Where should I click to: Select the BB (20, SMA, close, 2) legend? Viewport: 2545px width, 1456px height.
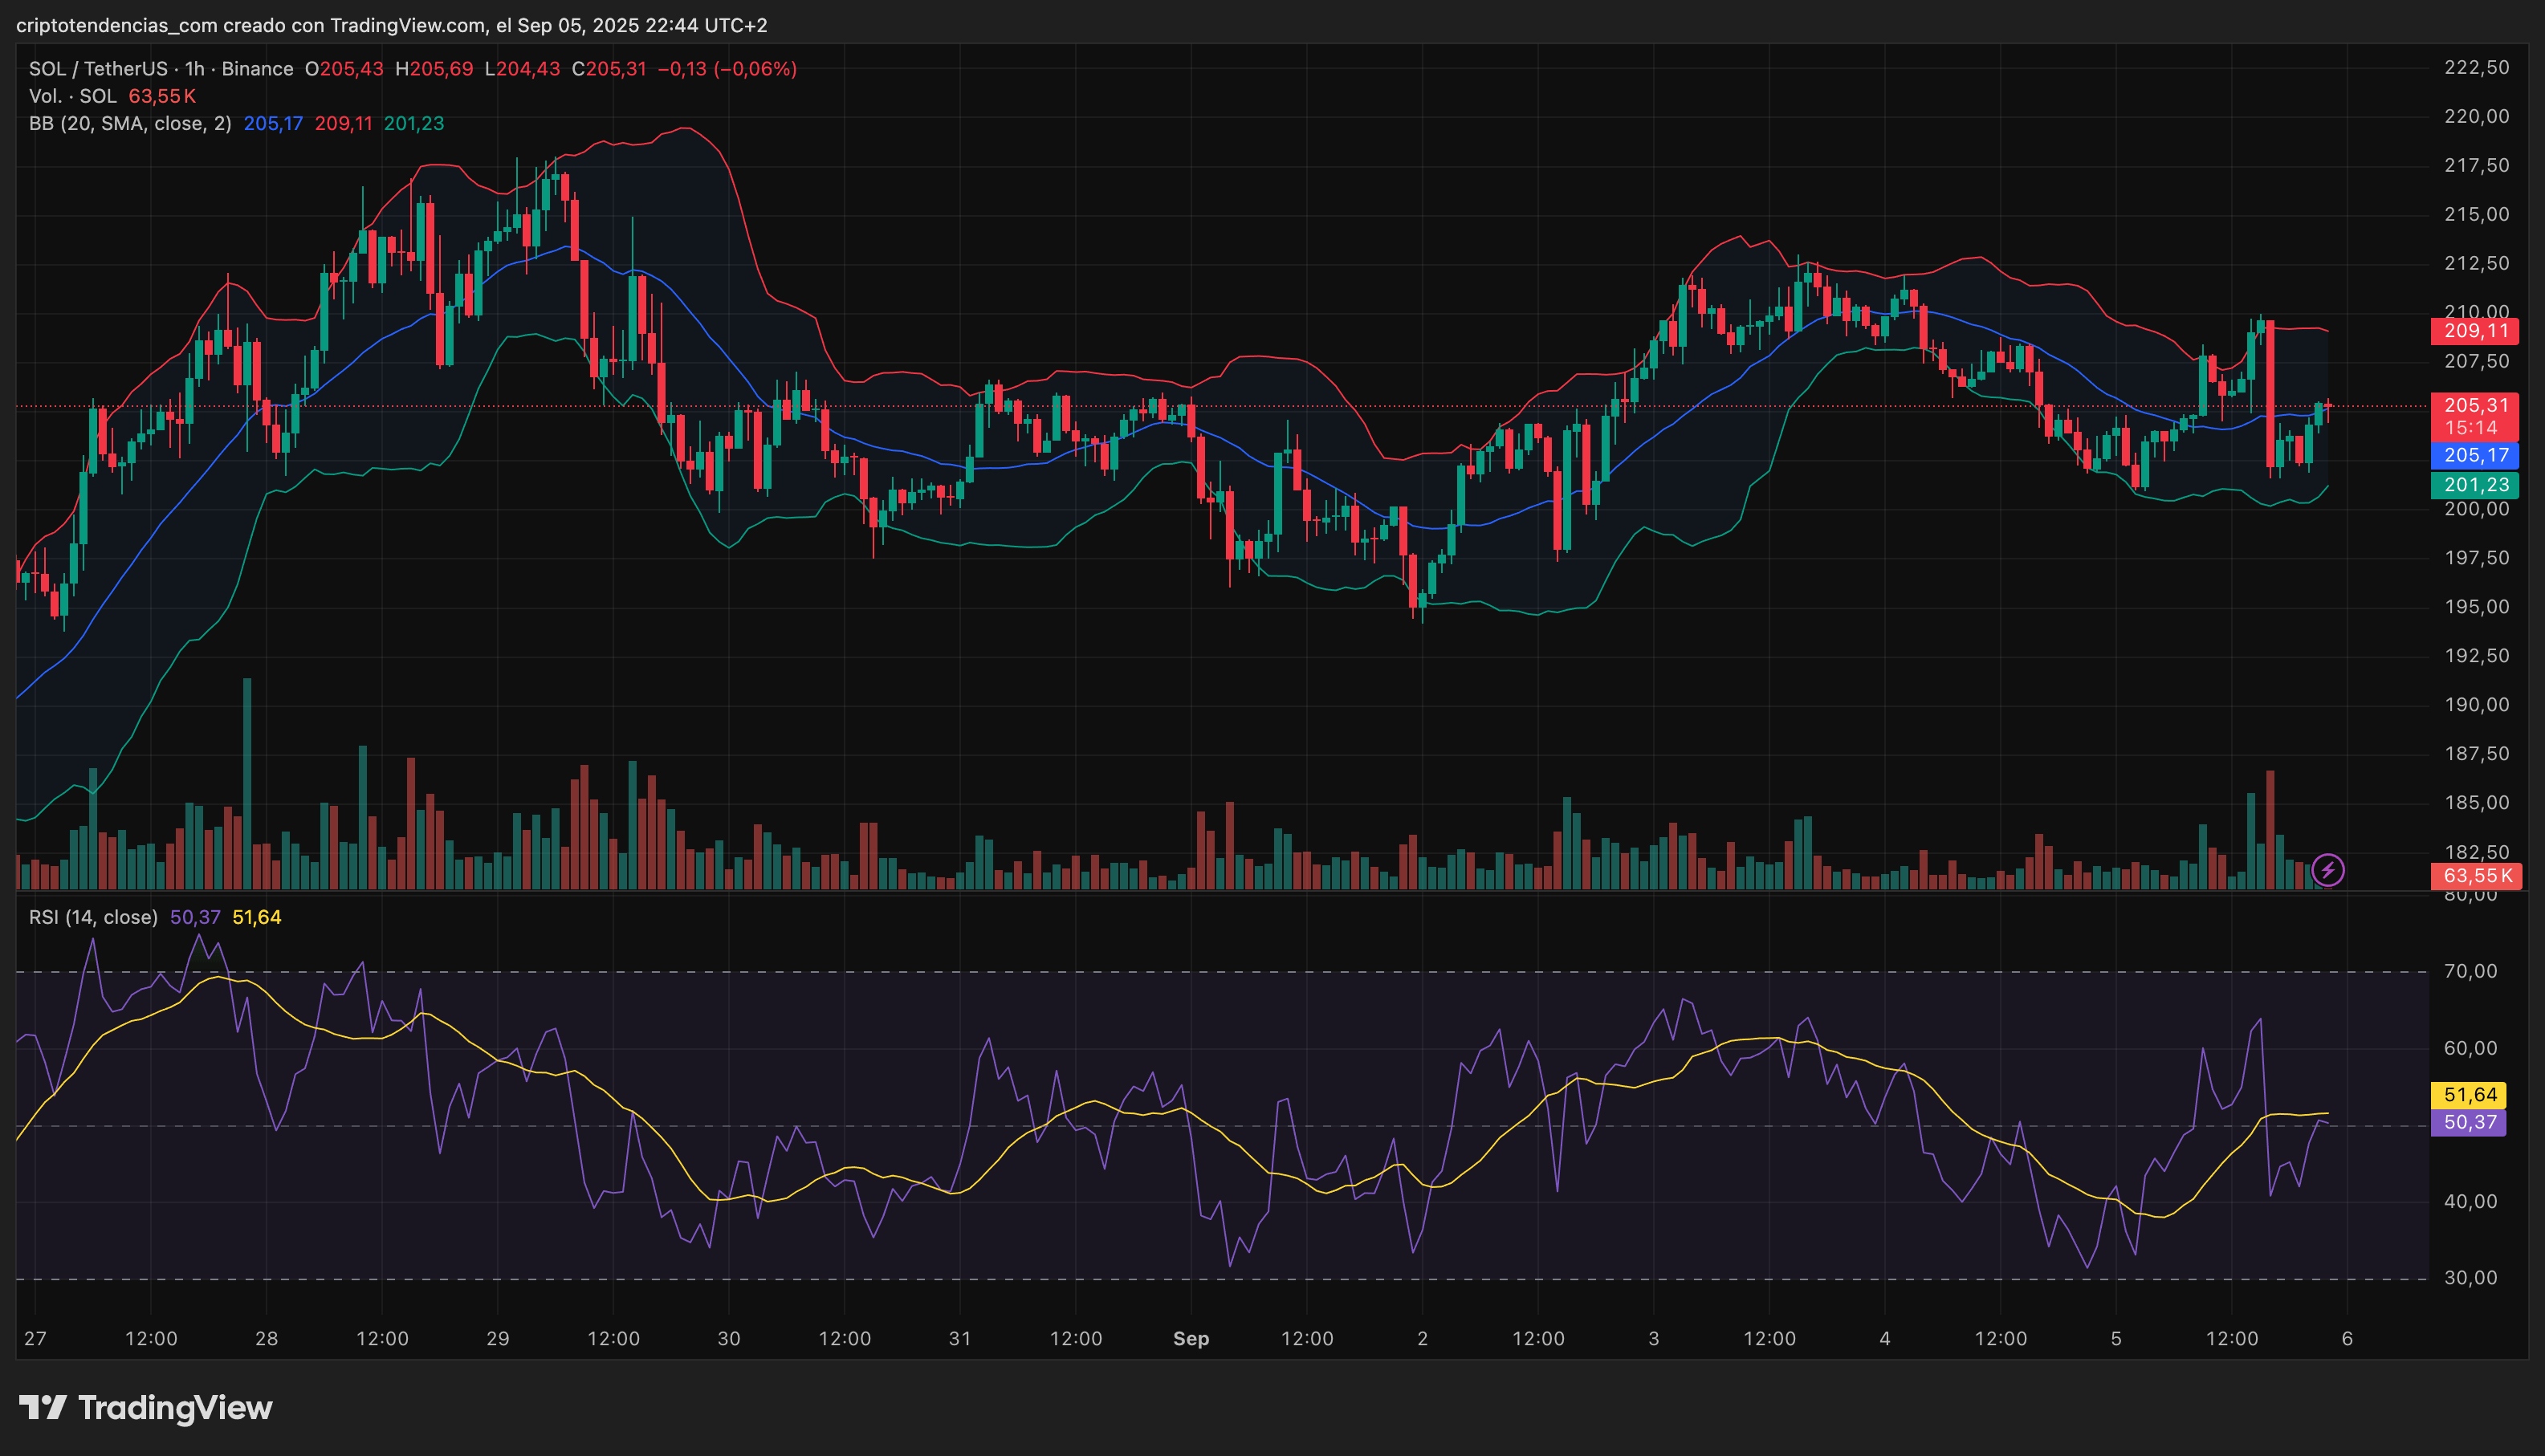[130, 124]
